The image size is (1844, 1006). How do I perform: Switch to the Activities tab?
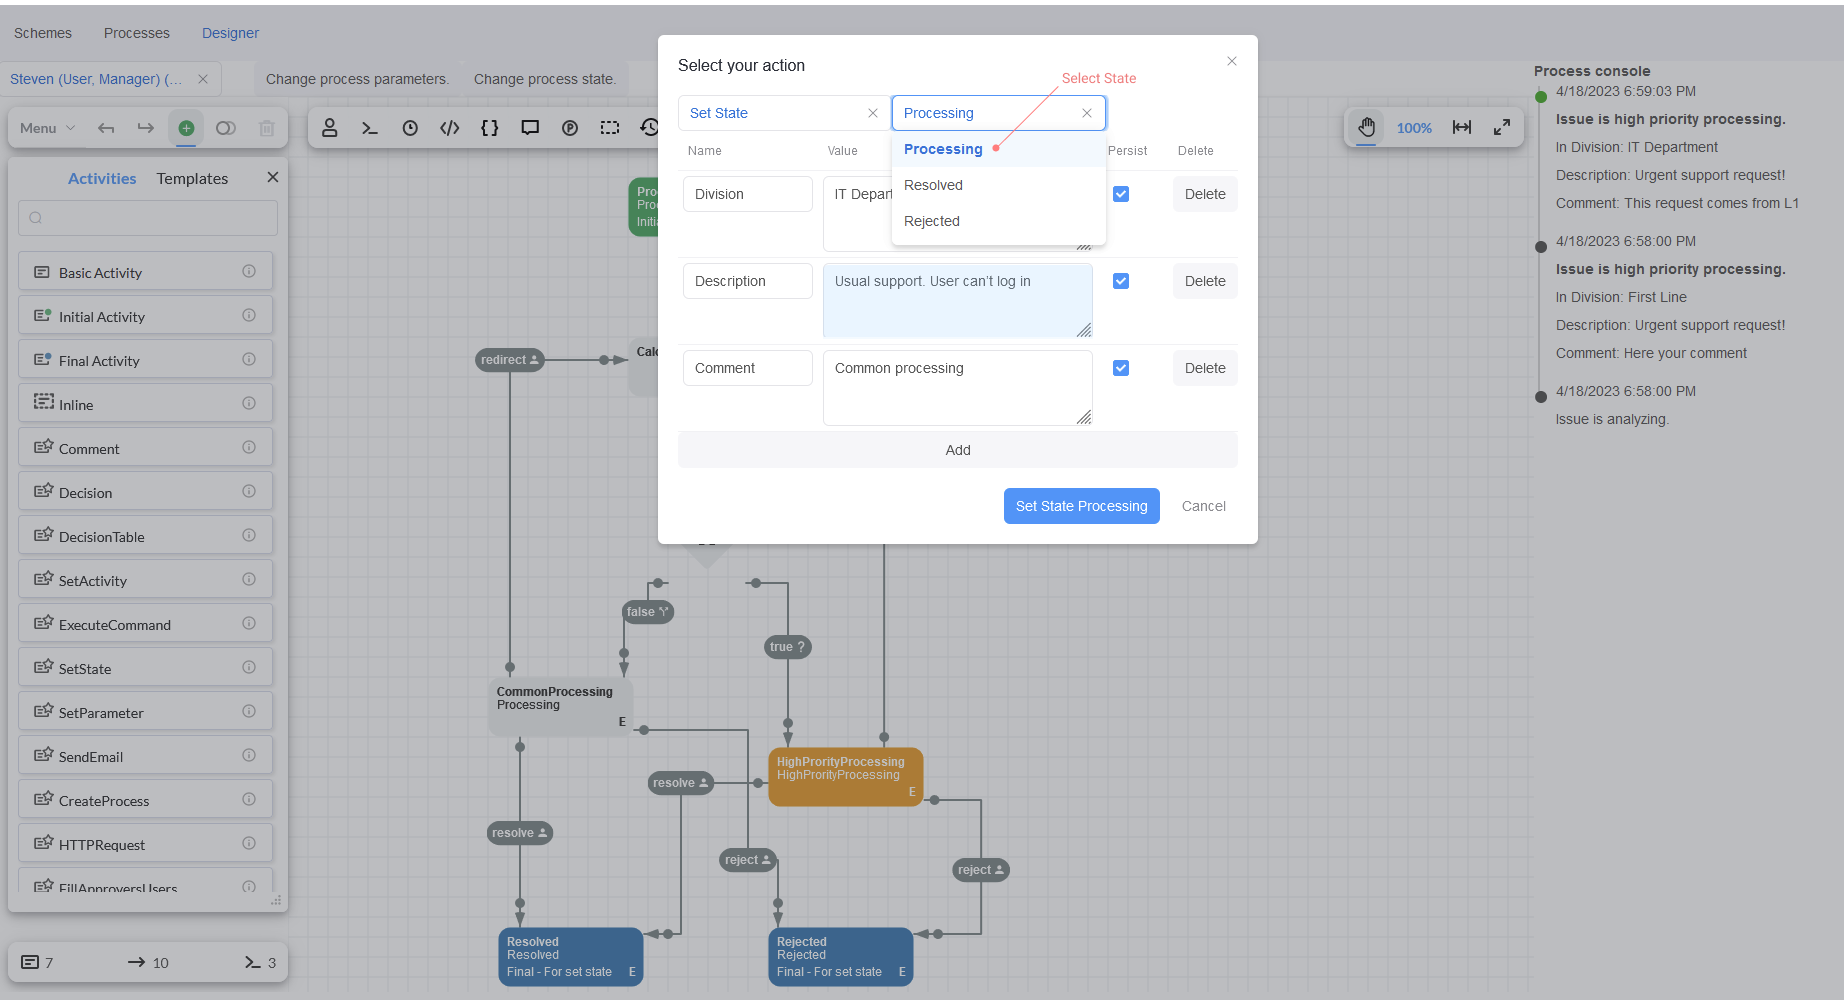[102, 178]
